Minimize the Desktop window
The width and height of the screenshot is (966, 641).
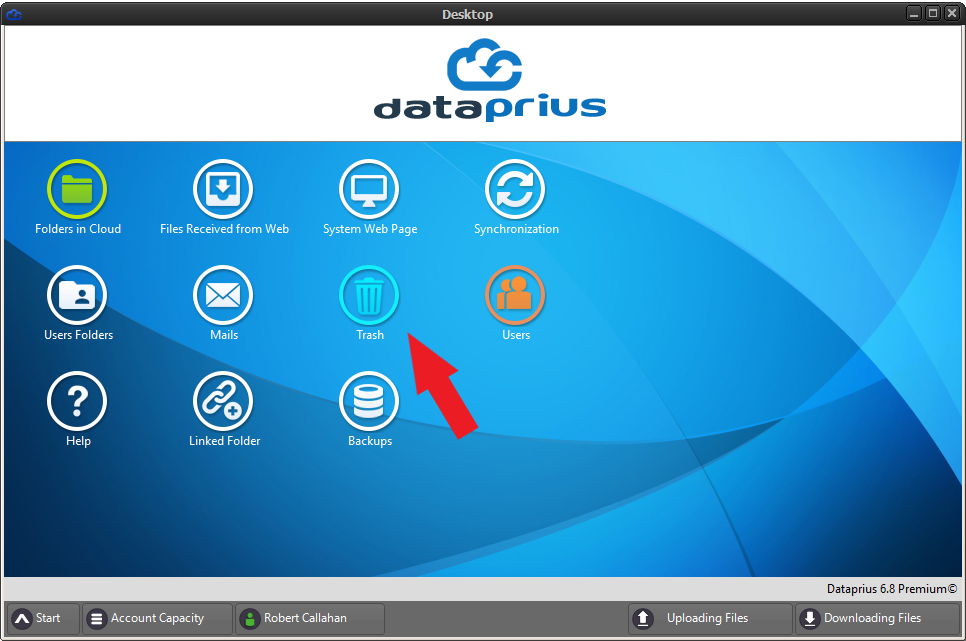pos(914,13)
